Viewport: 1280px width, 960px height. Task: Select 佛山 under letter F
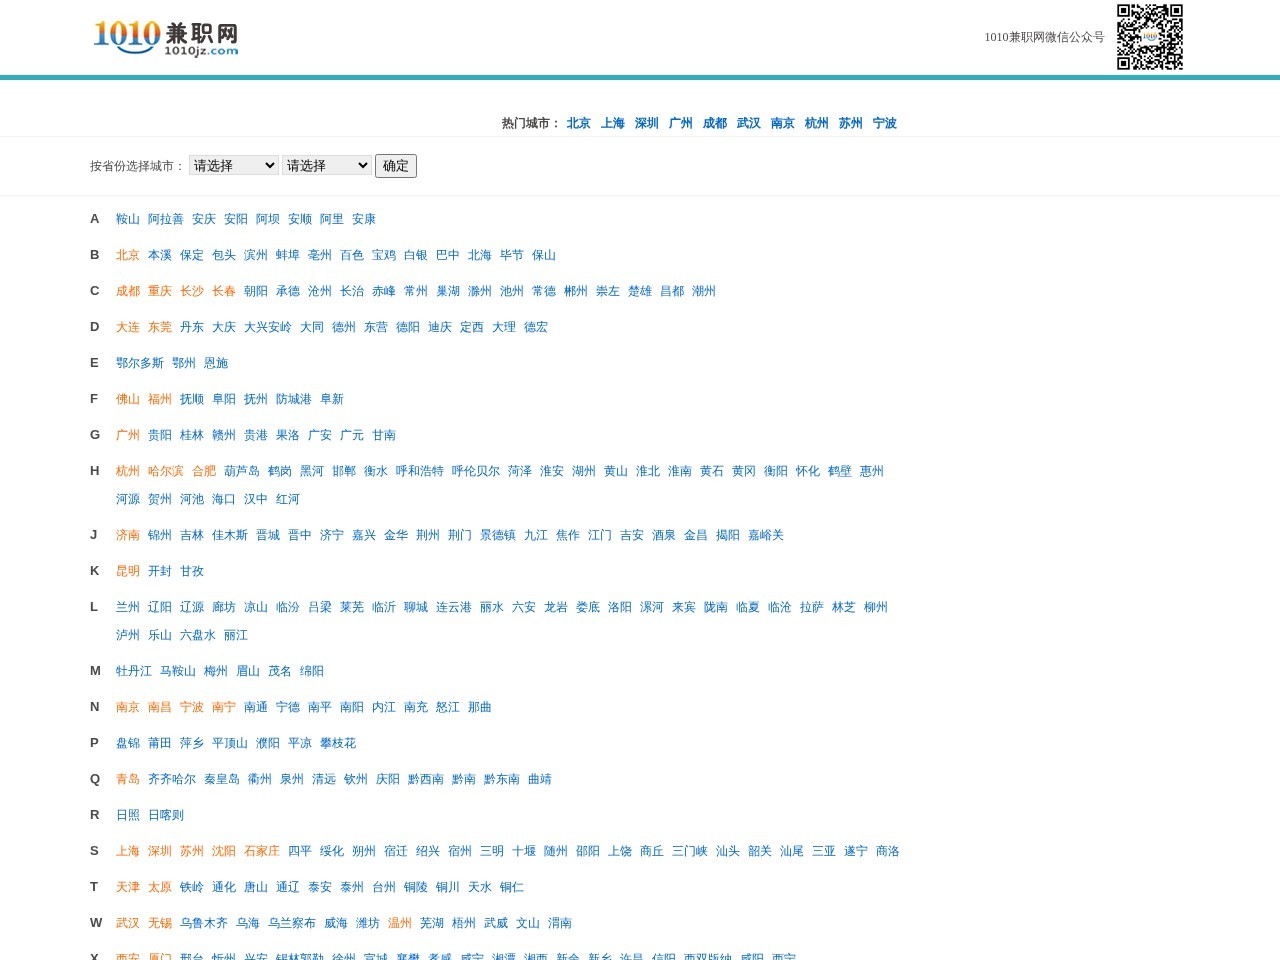pyautogui.click(x=128, y=399)
